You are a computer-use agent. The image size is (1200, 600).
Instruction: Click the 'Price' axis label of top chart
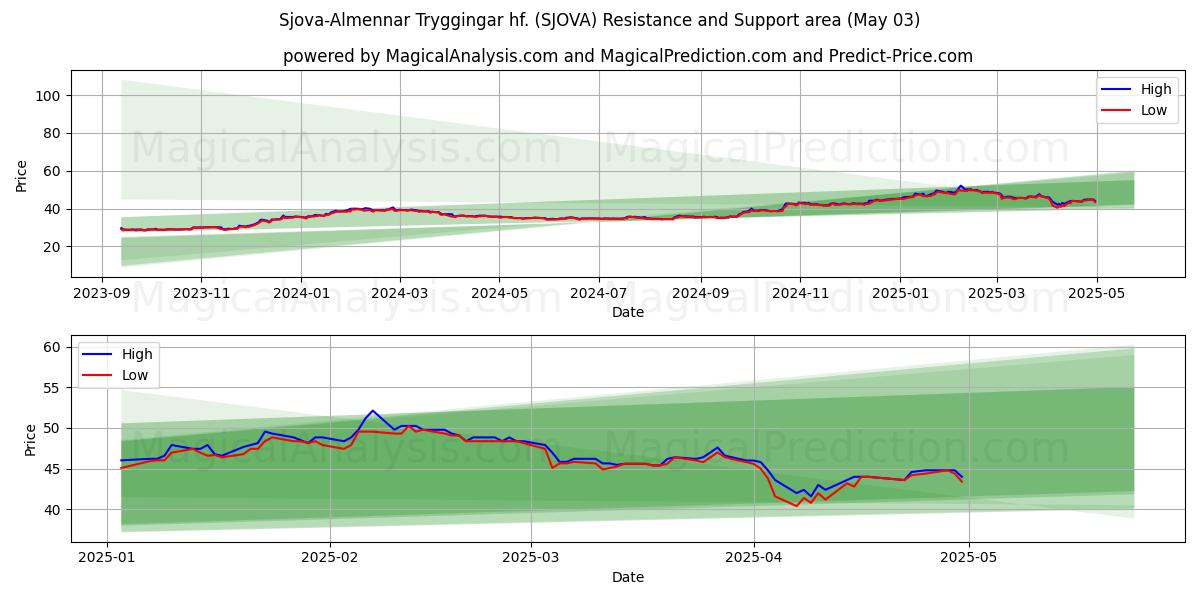[22, 174]
